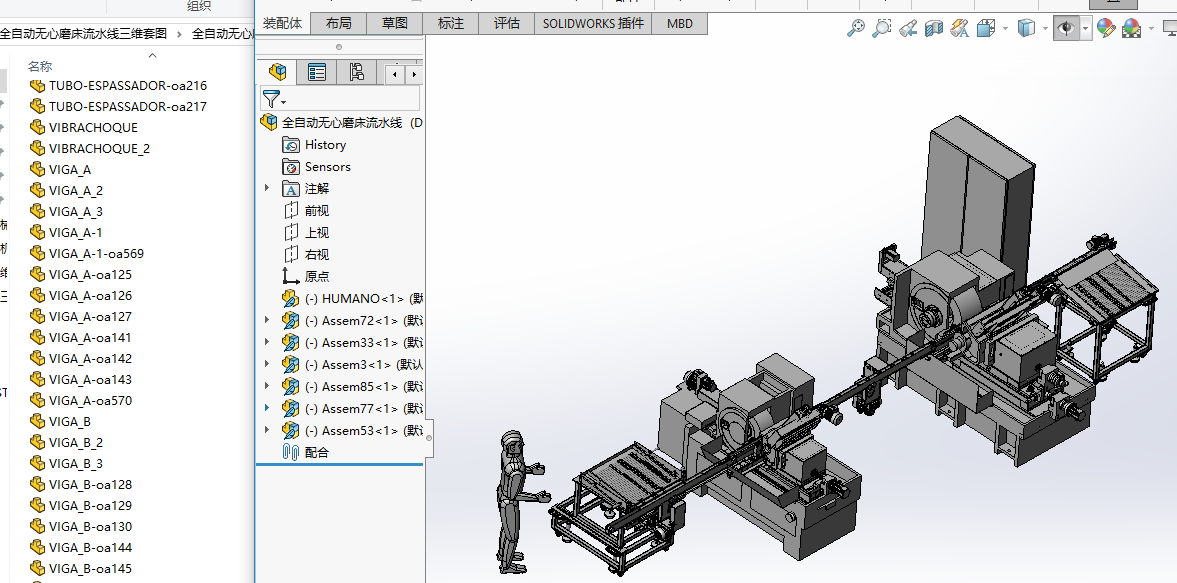Open the ConfigurationManager panel tab

356,72
